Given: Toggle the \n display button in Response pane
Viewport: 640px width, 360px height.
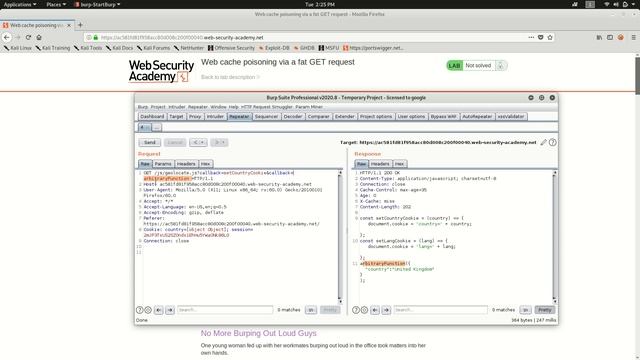Looking at the screenshot, I should tap(526, 310).
